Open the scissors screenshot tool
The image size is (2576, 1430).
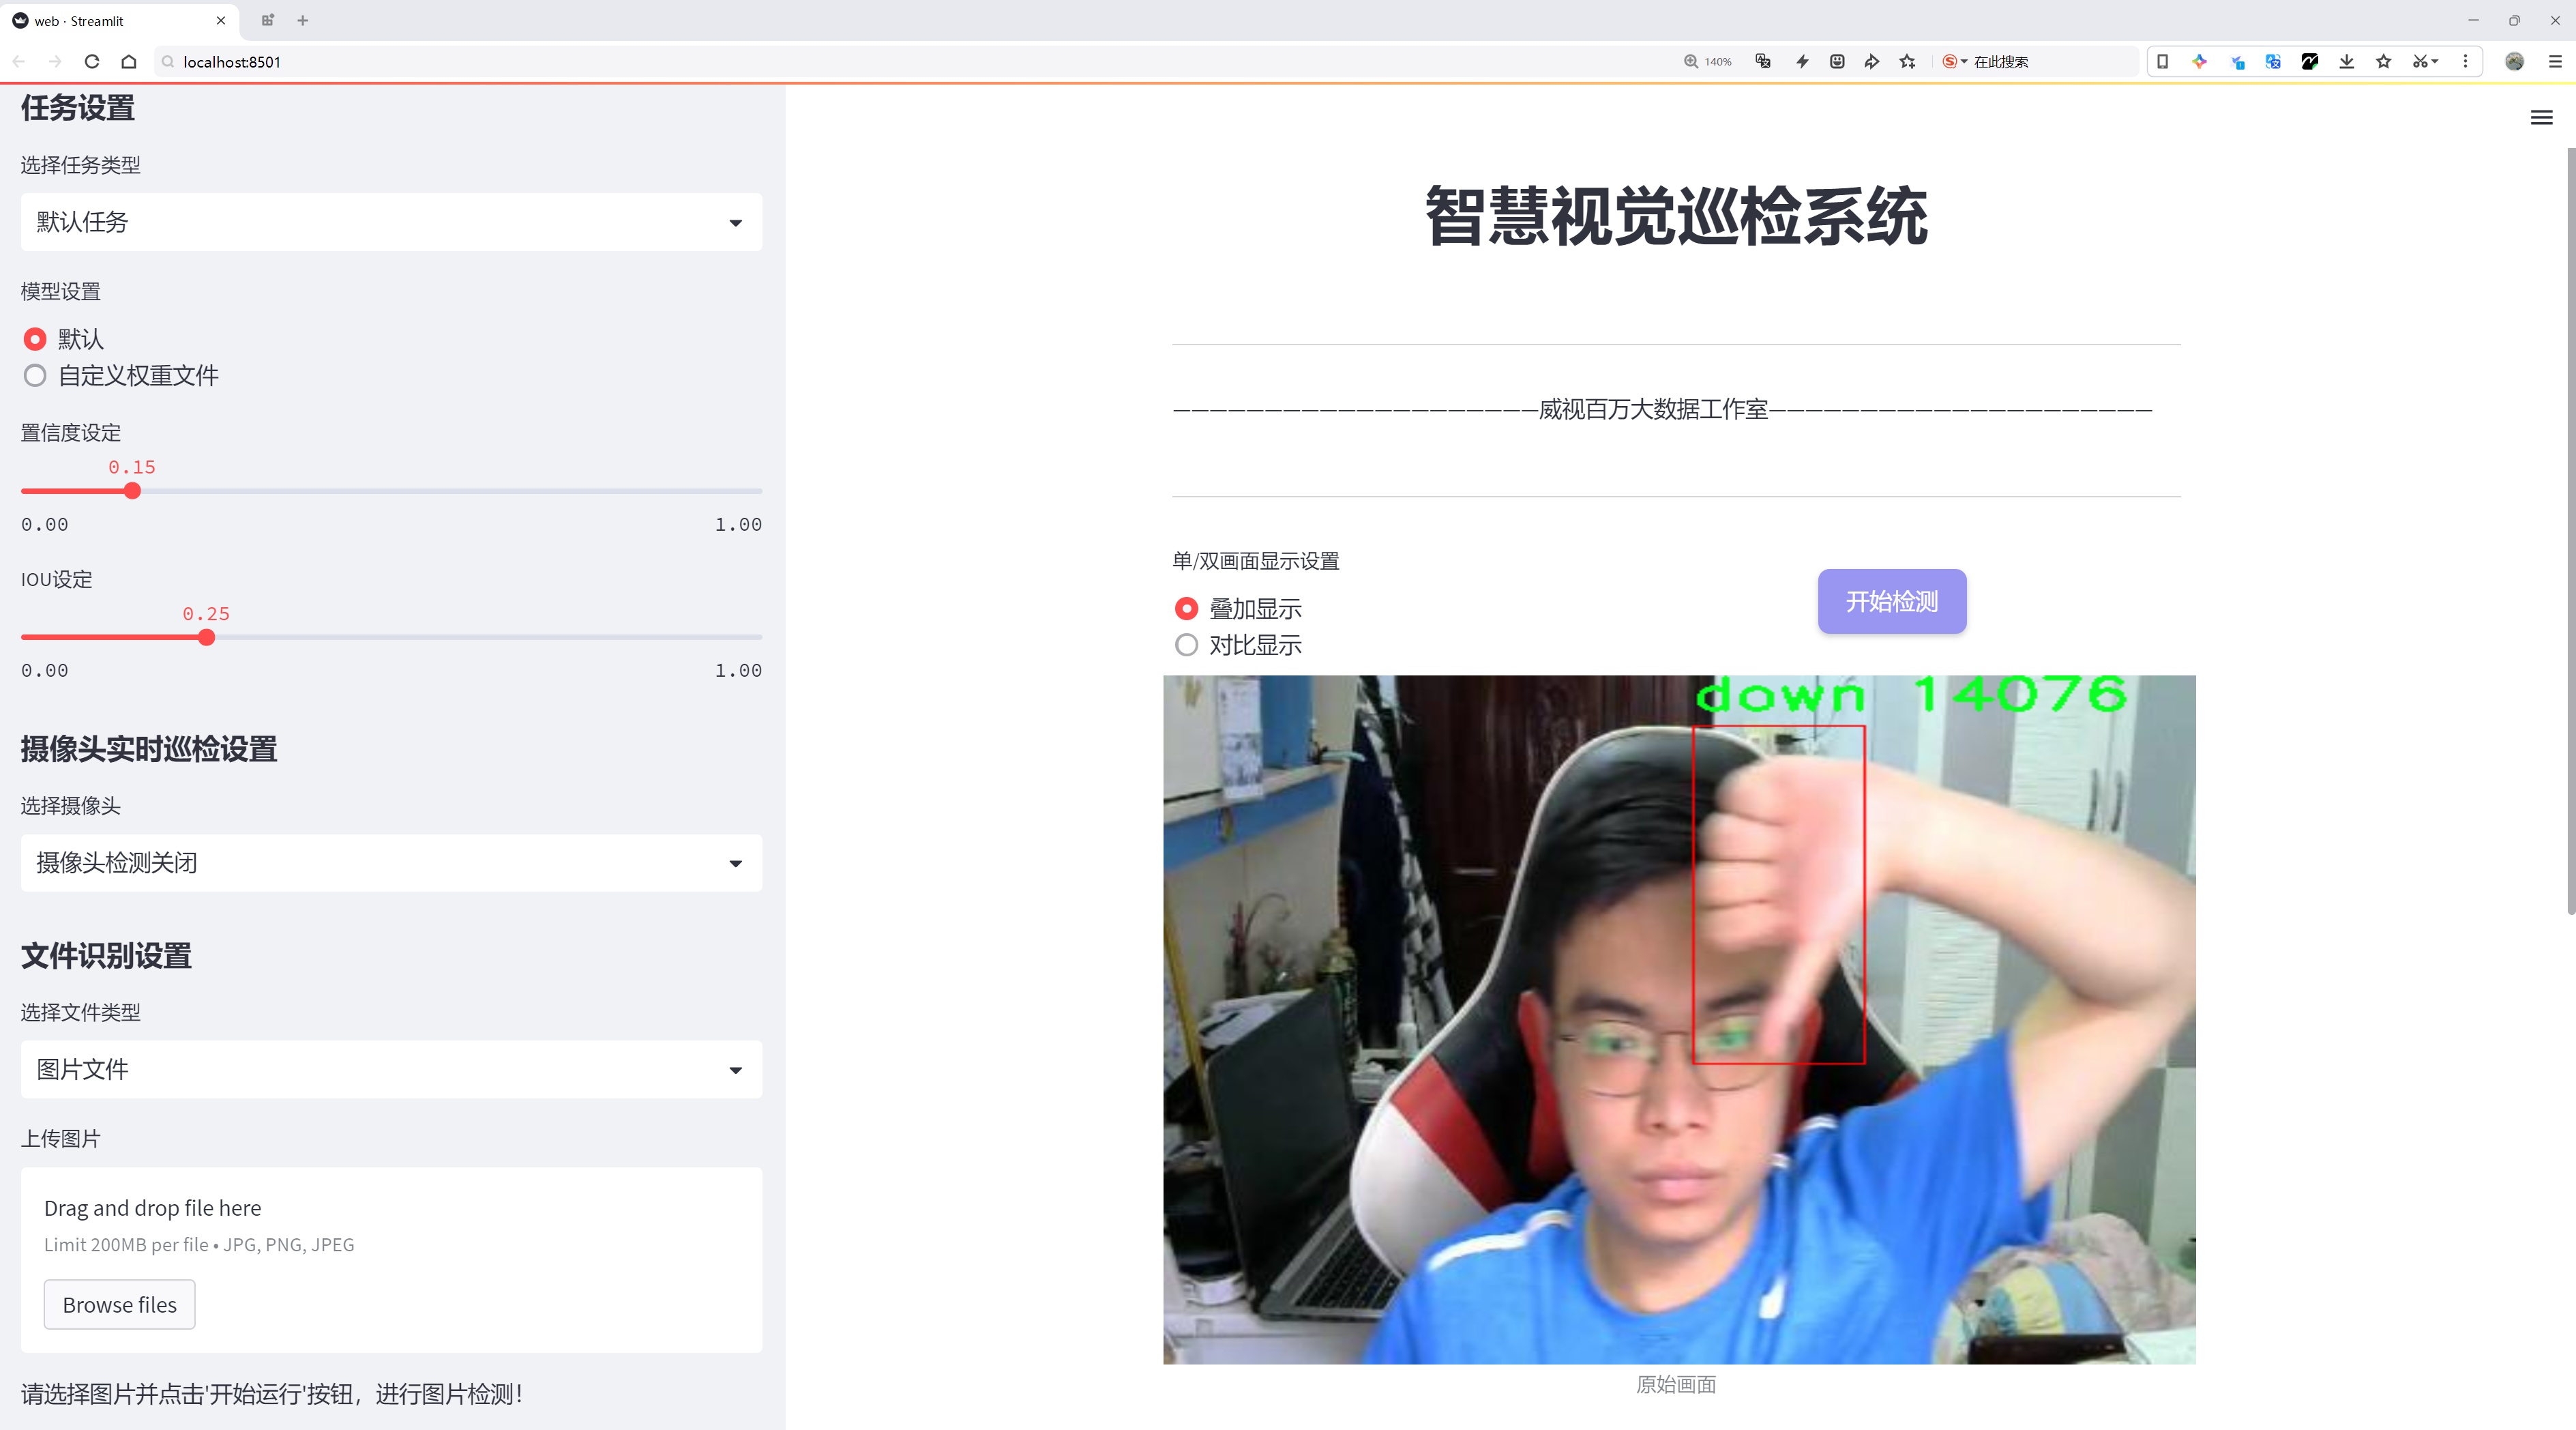point(2425,62)
